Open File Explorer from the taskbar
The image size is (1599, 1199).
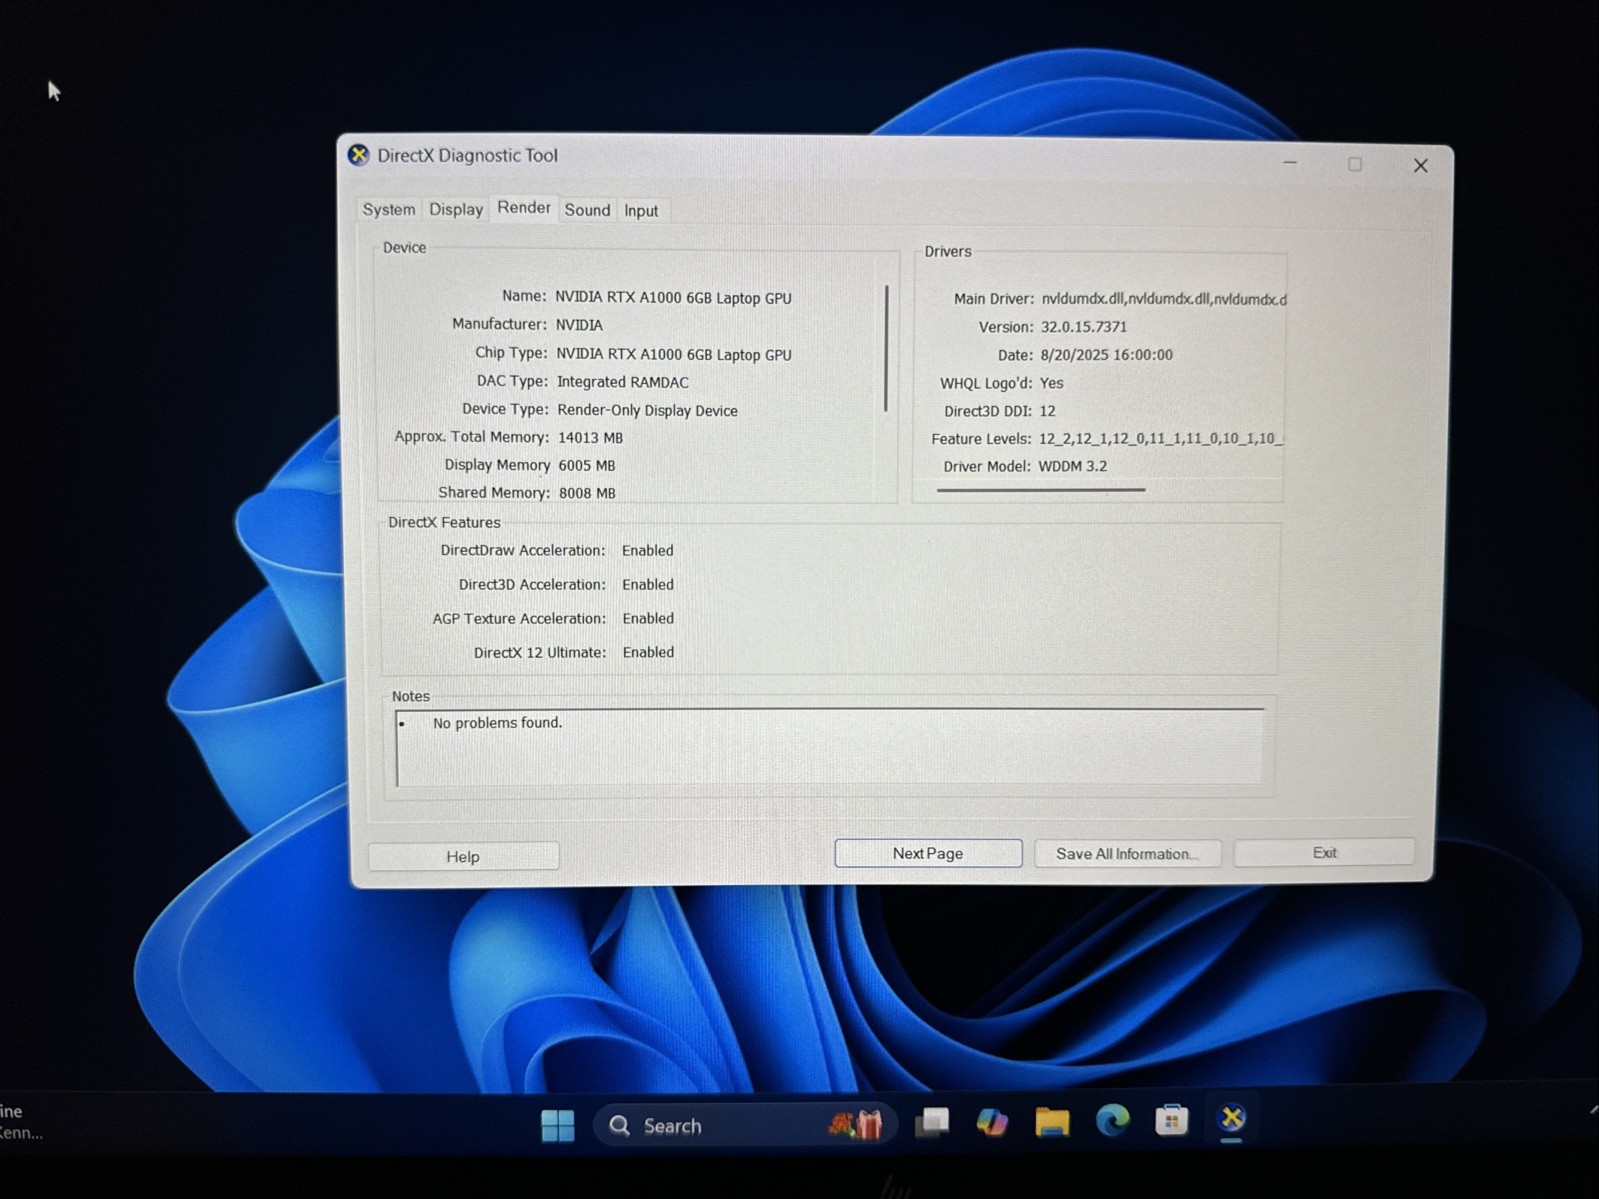(x=1052, y=1122)
